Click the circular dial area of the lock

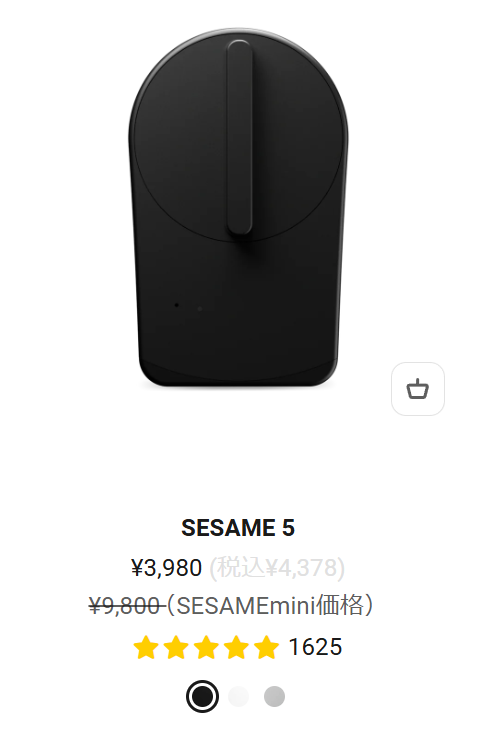coord(238,136)
